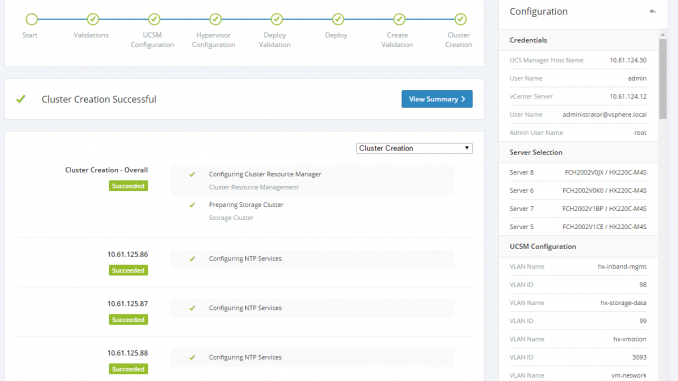Click the Cluster Creation - Overall label
The image size is (678, 381).
106,170
